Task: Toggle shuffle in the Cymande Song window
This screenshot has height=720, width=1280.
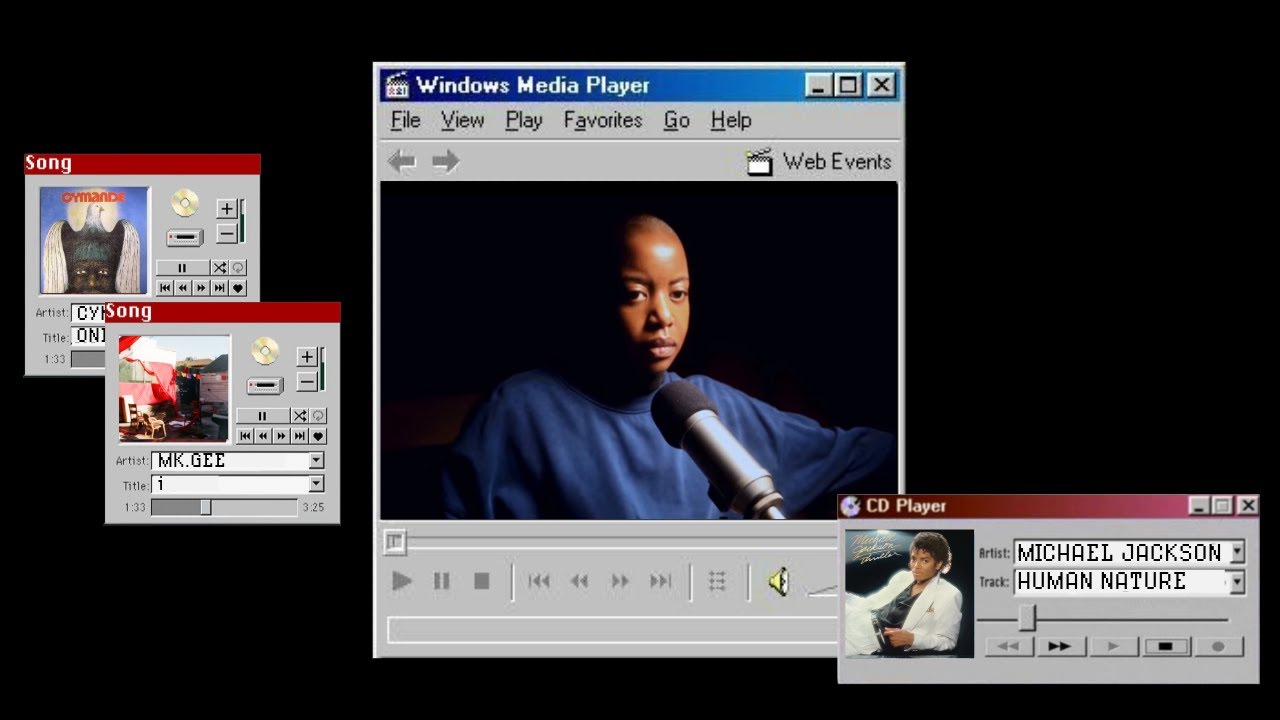Action: 219,268
